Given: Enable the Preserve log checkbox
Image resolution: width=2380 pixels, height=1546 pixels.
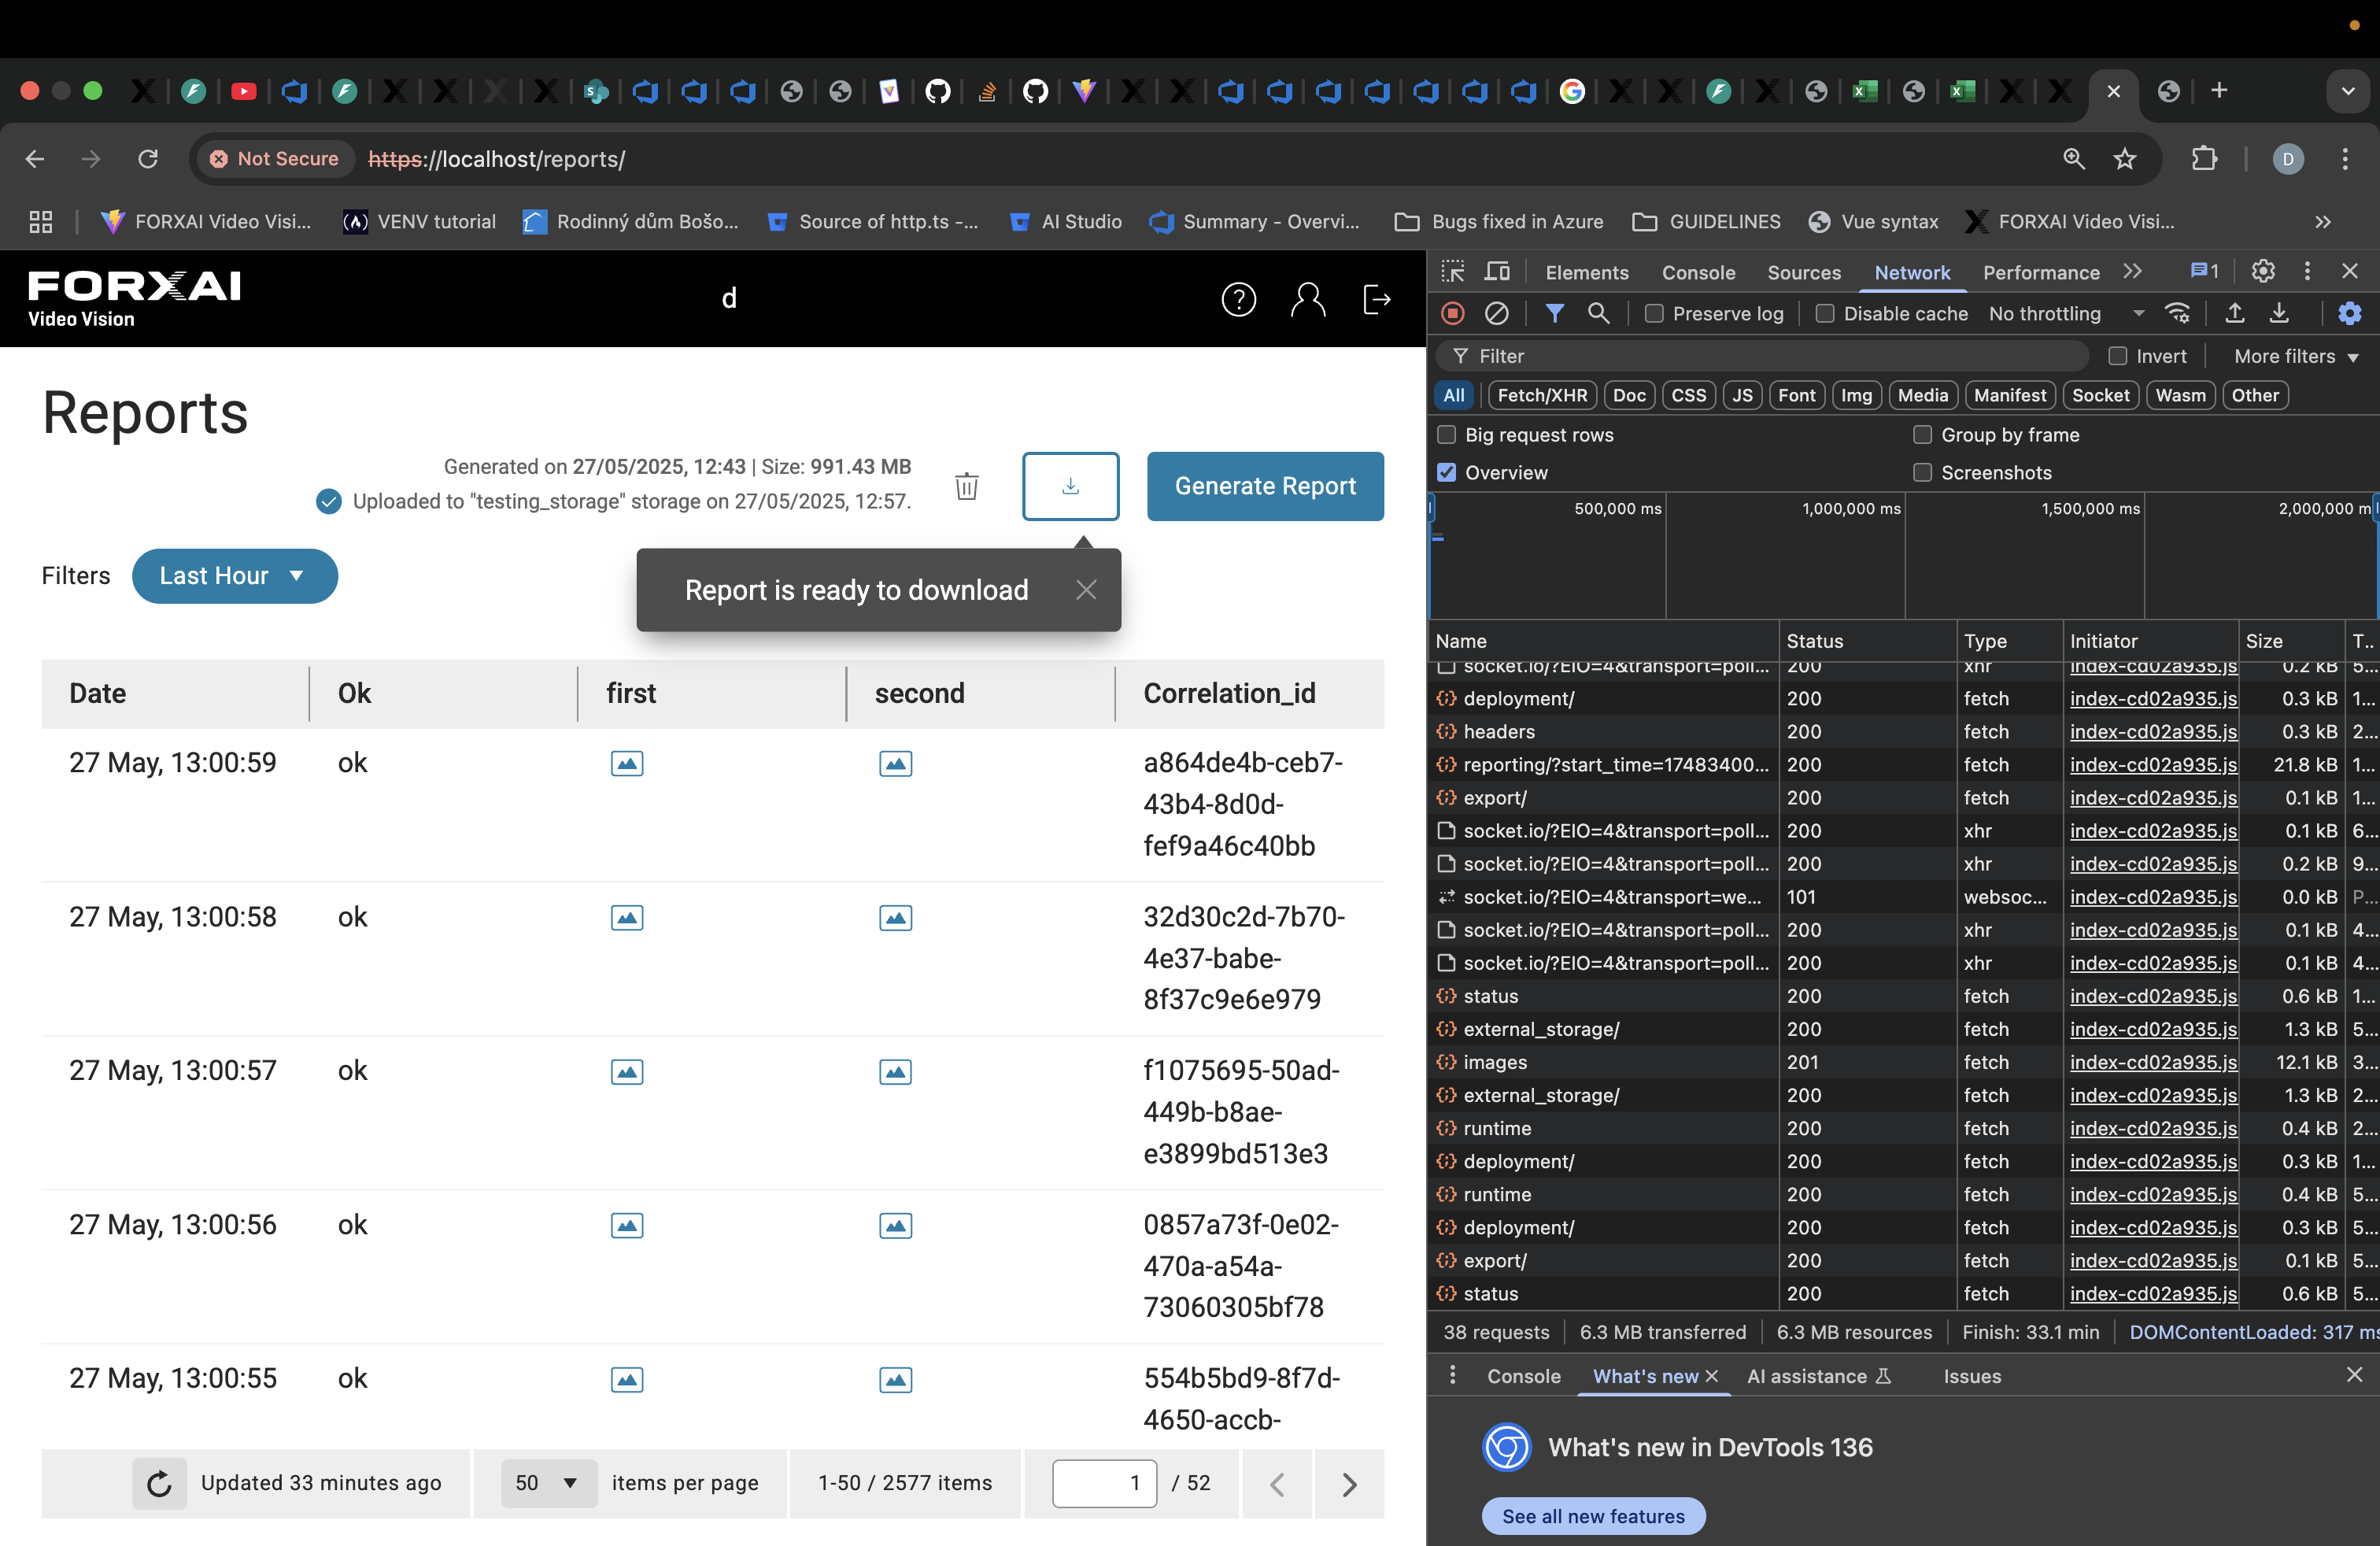Looking at the screenshot, I should pos(1654,314).
